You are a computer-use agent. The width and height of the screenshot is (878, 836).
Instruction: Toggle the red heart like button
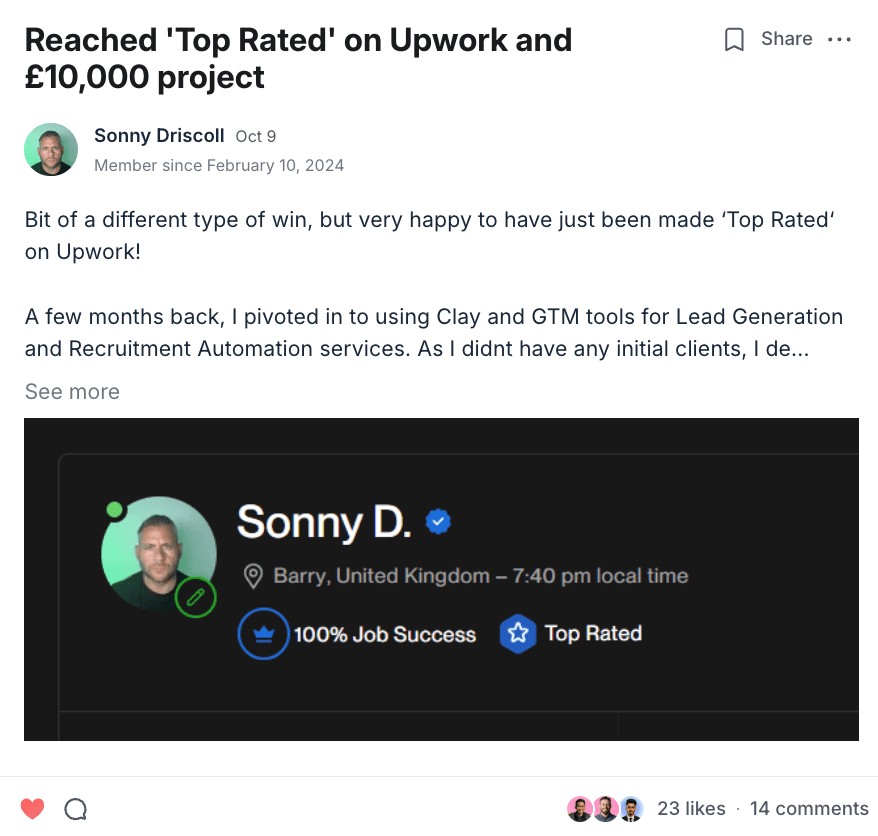click(x=33, y=808)
